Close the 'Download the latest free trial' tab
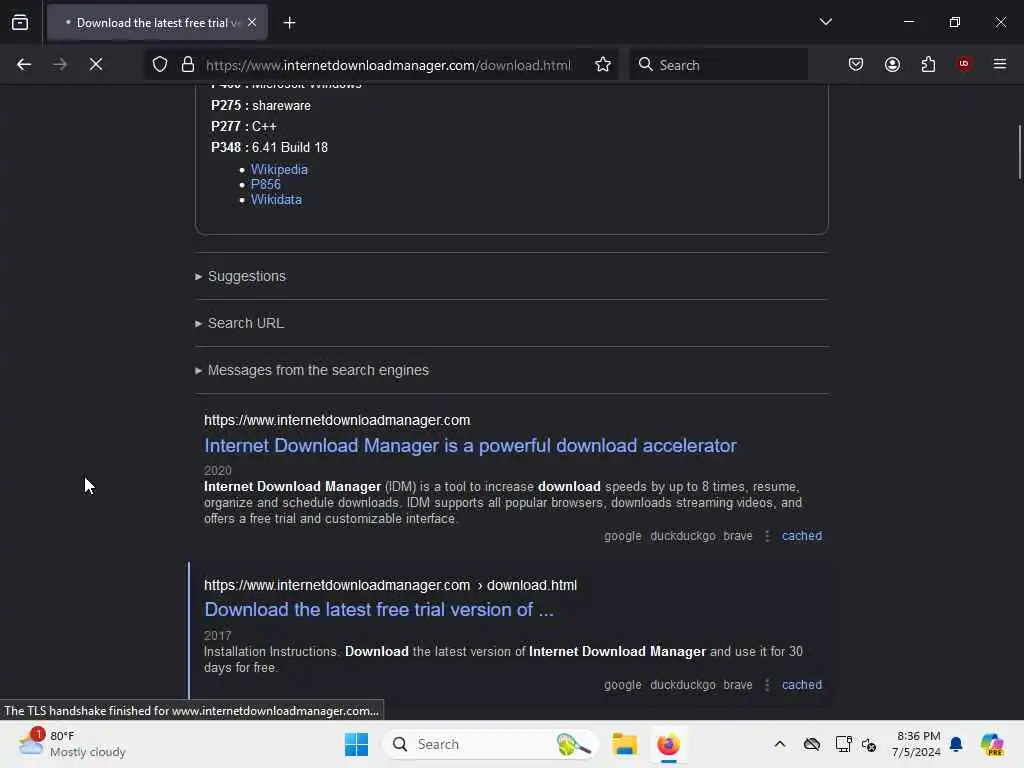Screen dimensions: 1024x768 (252, 23)
